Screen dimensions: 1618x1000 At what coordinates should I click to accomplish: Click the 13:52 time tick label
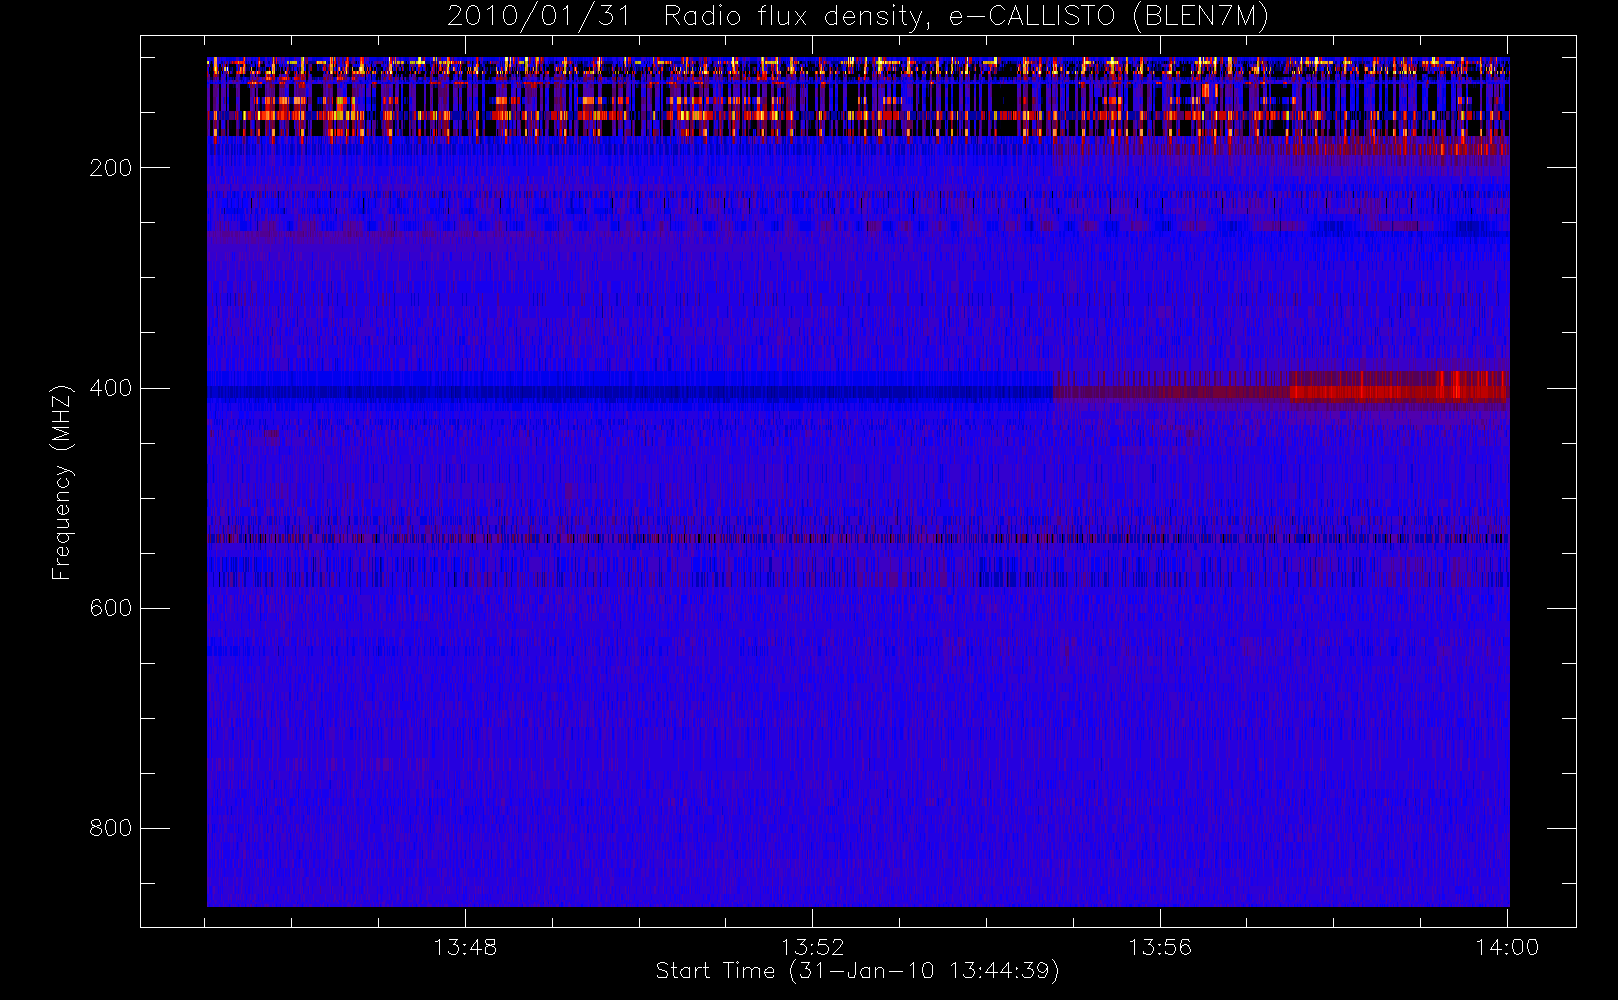(x=813, y=946)
